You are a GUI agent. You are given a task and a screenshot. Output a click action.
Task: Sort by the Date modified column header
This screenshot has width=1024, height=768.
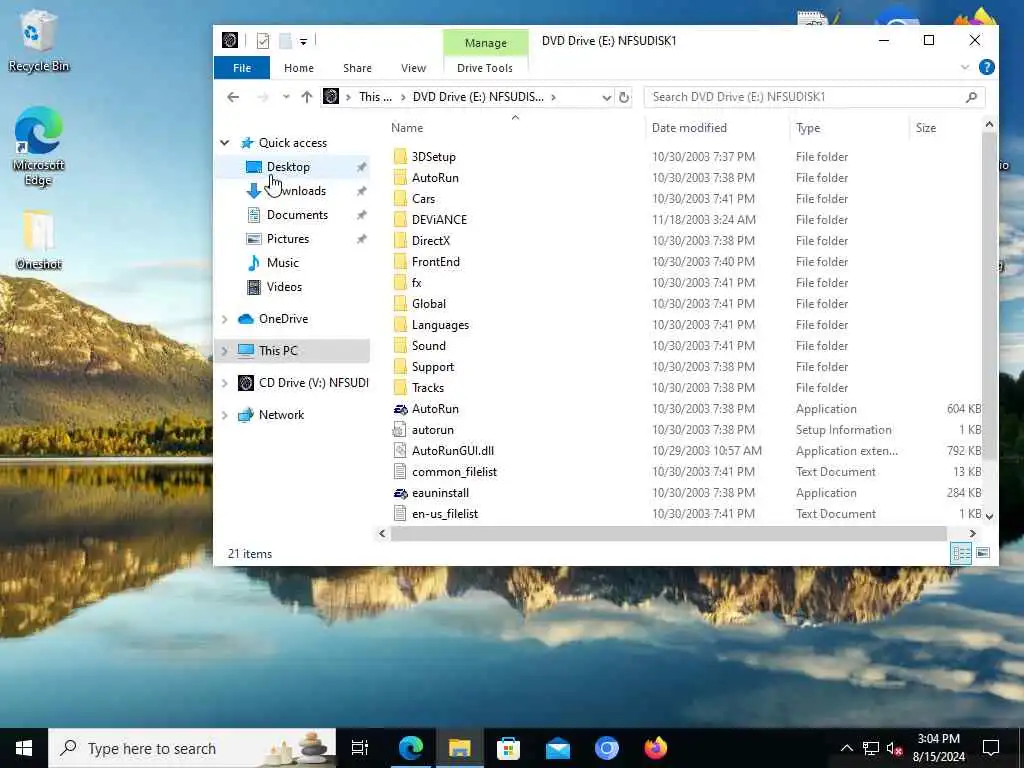tap(689, 128)
